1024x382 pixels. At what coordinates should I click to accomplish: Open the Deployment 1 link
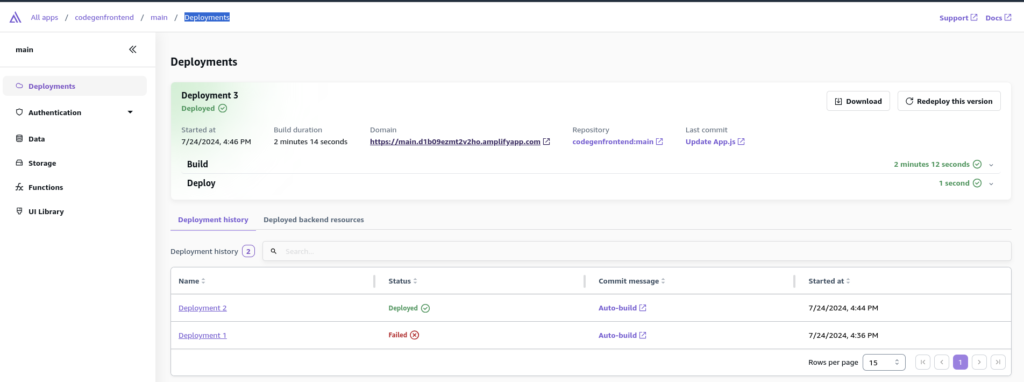[x=202, y=335]
